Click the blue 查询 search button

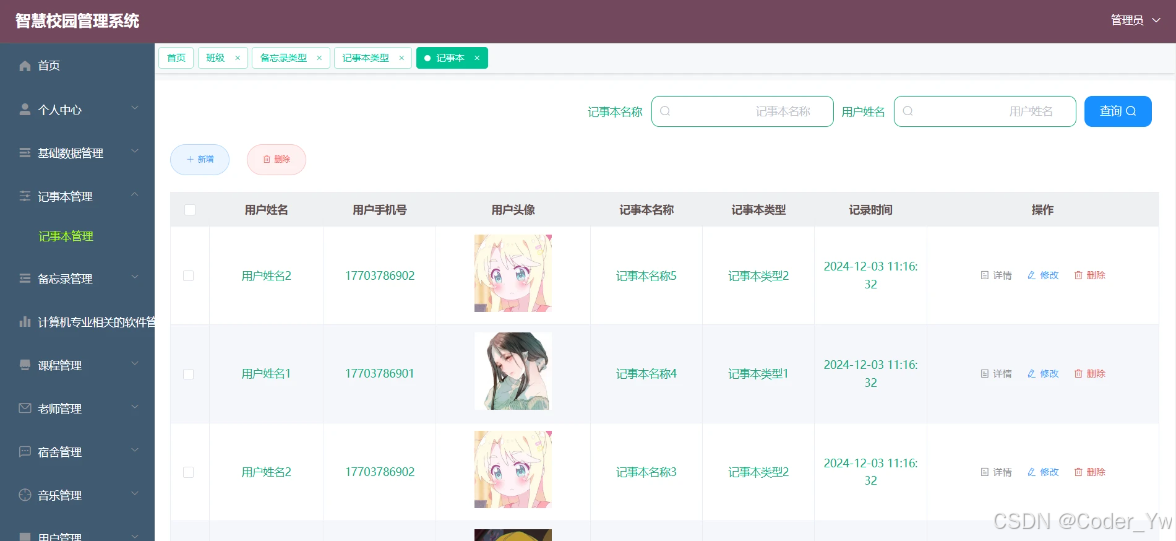coord(1118,111)
